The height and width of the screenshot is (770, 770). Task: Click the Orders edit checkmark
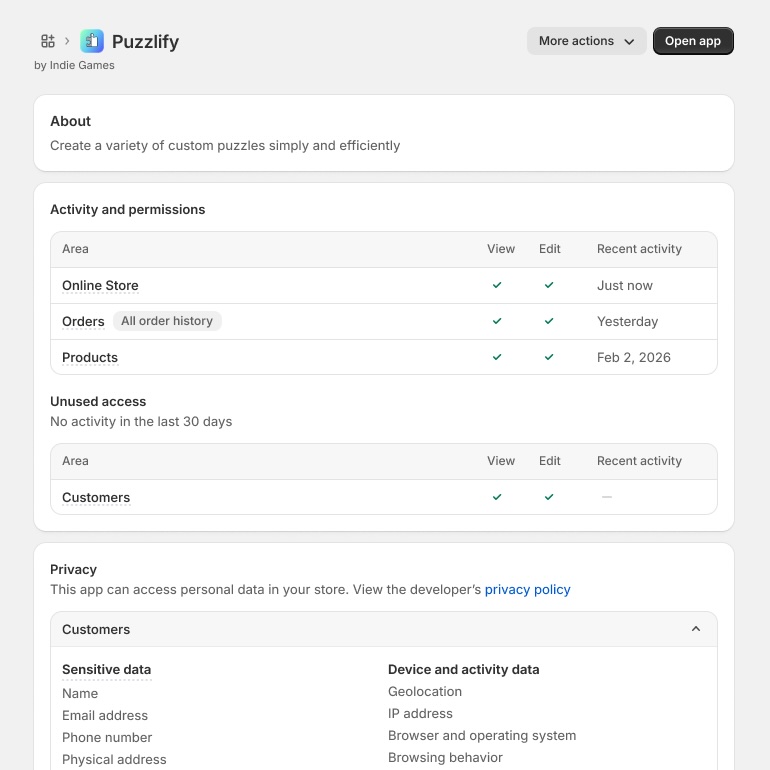pyautogui.click(x=549, y=321)
